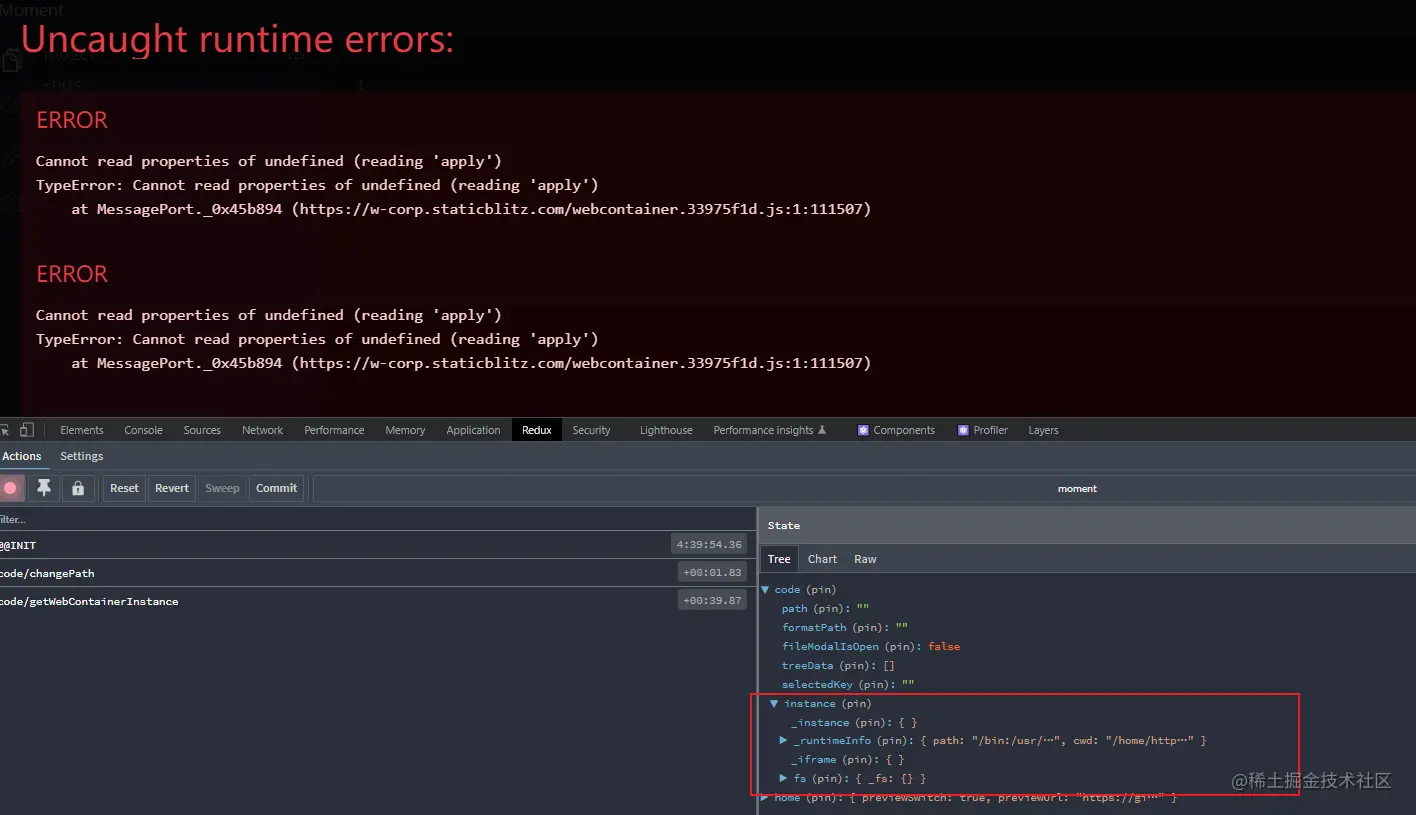The image size is (1416, 815).
Task: Expand the home node in state tree
Action: click(x=765, y=797)
